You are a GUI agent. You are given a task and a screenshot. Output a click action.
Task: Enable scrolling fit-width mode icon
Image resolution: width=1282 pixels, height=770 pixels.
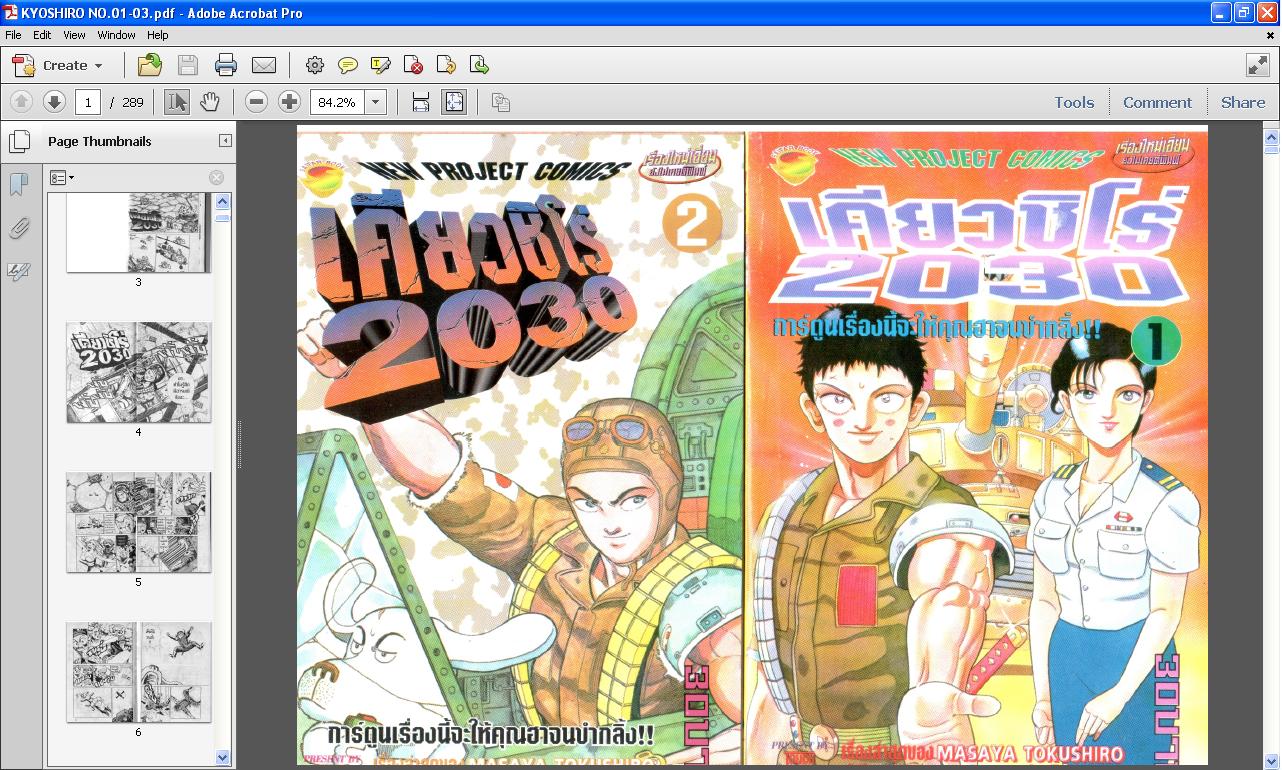pos(421,102)
